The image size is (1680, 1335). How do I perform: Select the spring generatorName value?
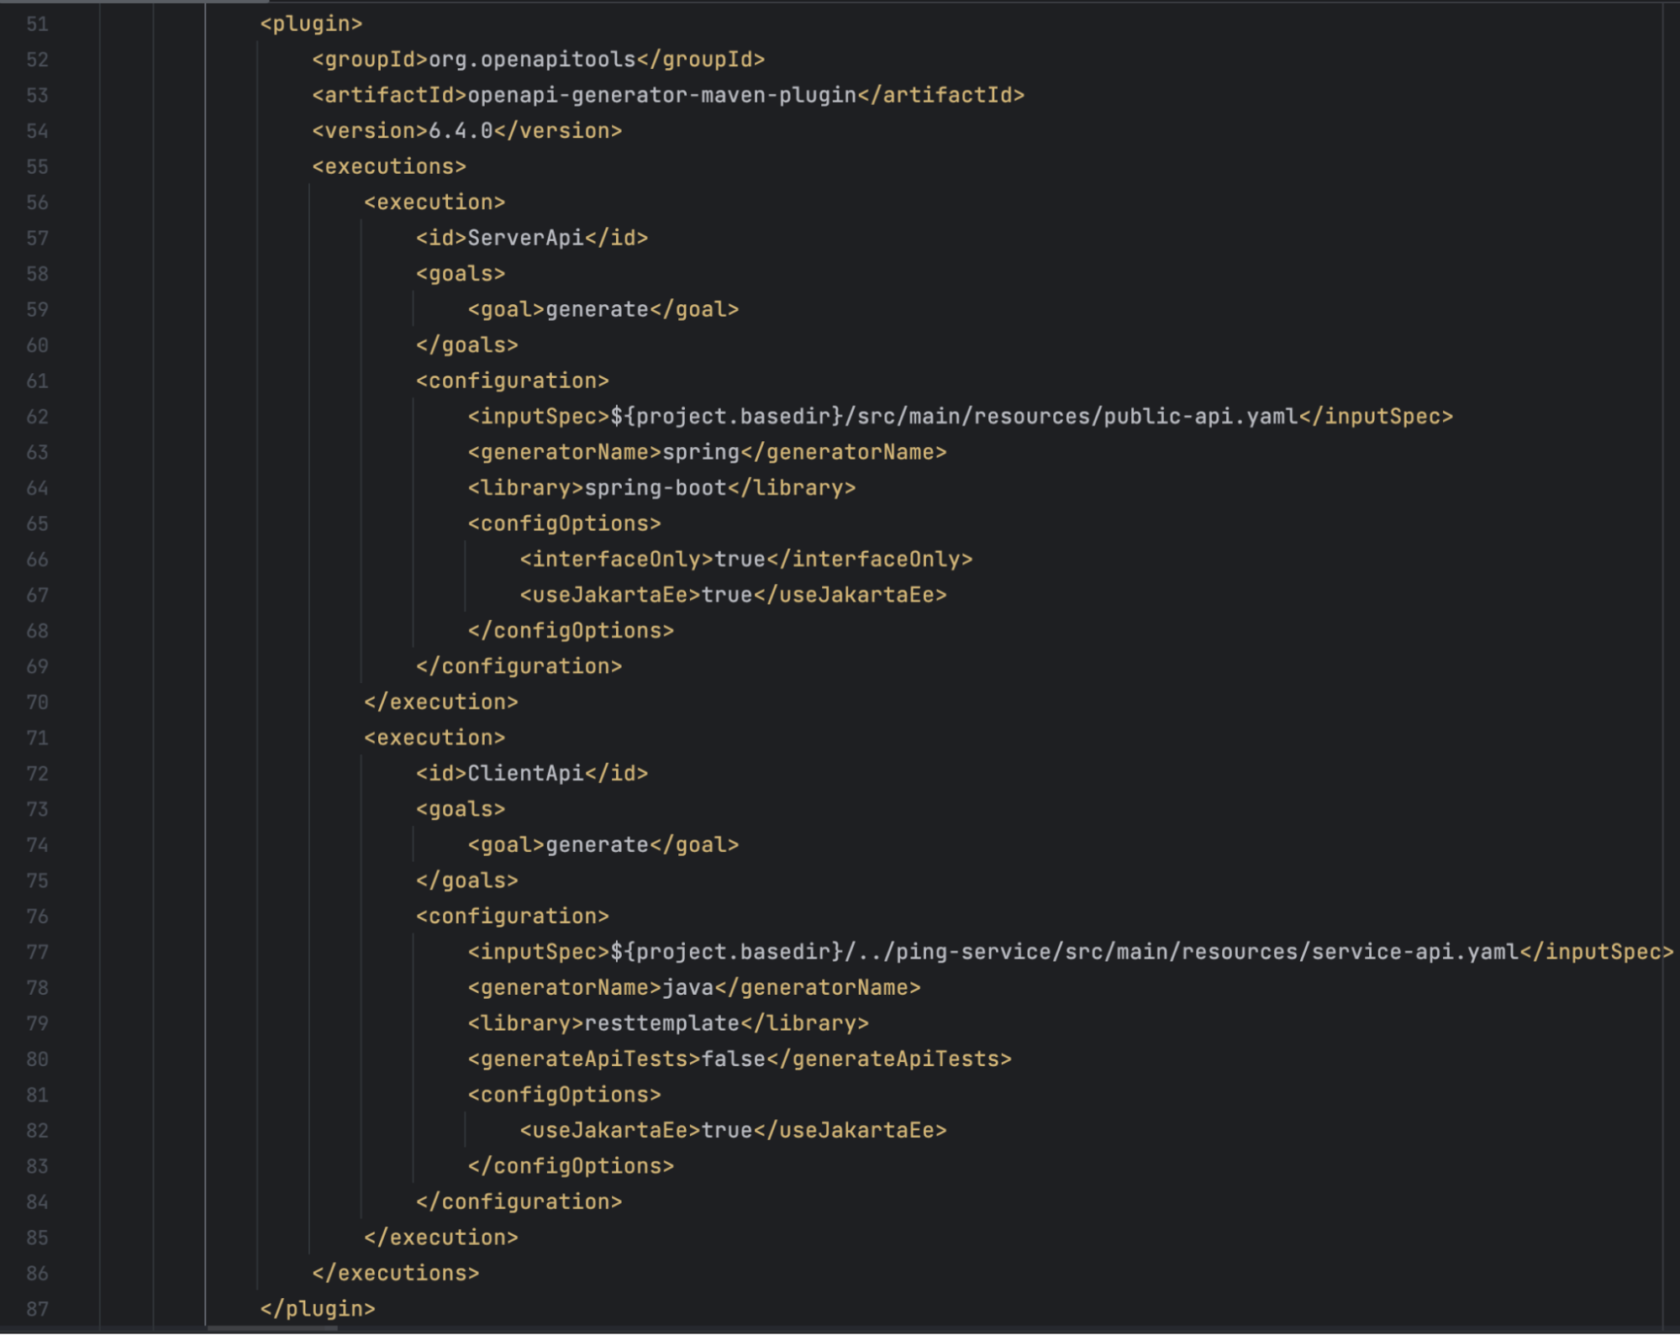(x=698, y=452)
